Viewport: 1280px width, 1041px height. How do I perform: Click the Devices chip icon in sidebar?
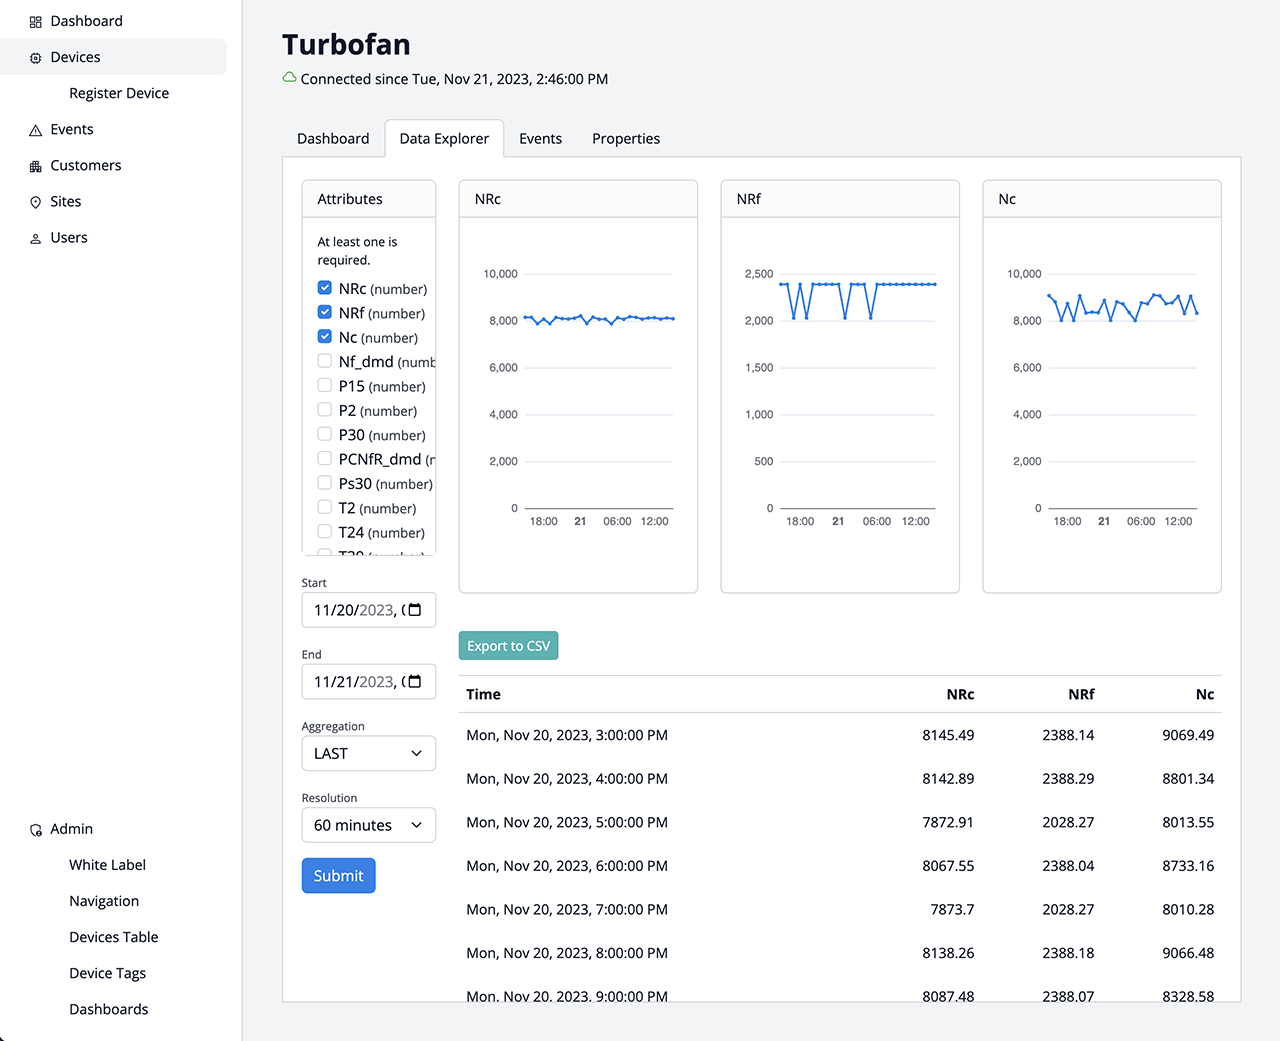tap(36, 58)
